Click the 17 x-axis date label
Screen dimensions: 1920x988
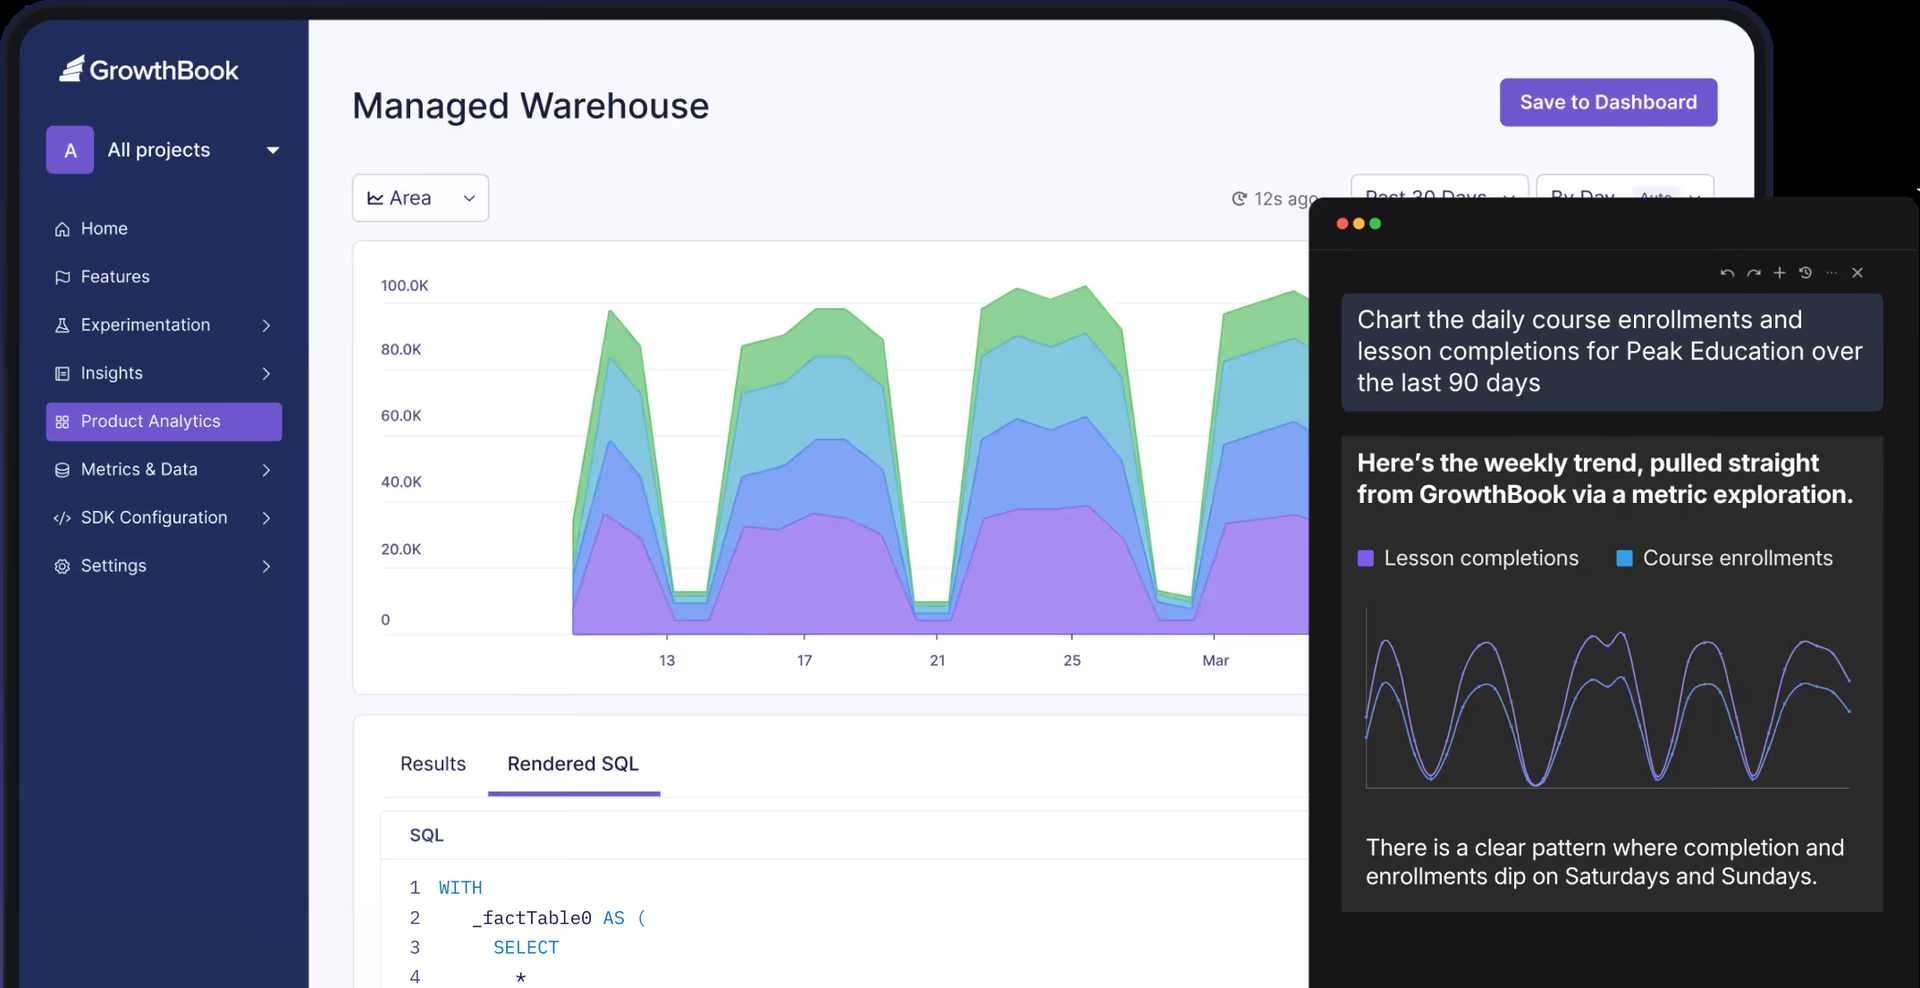point(805,661)
